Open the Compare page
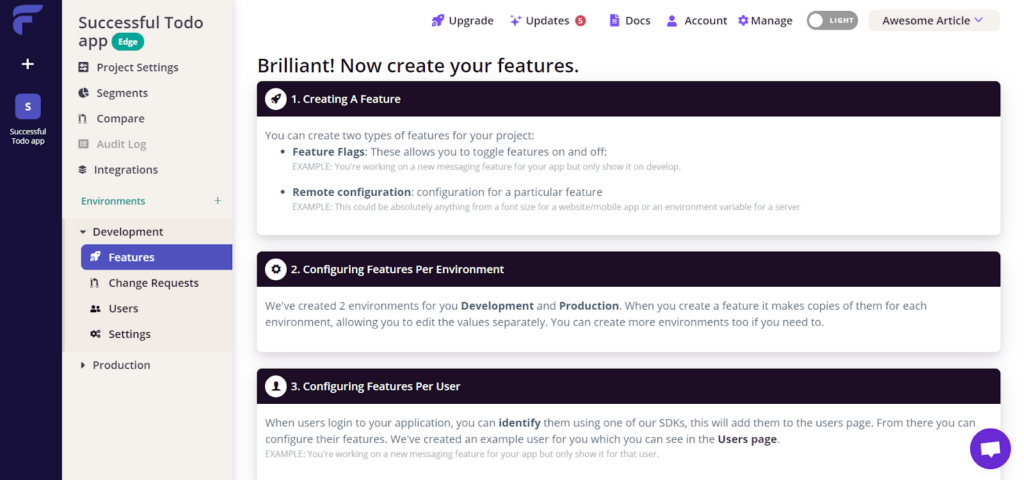This screenshot has height=480, width=1024. [x=120, y=119]
